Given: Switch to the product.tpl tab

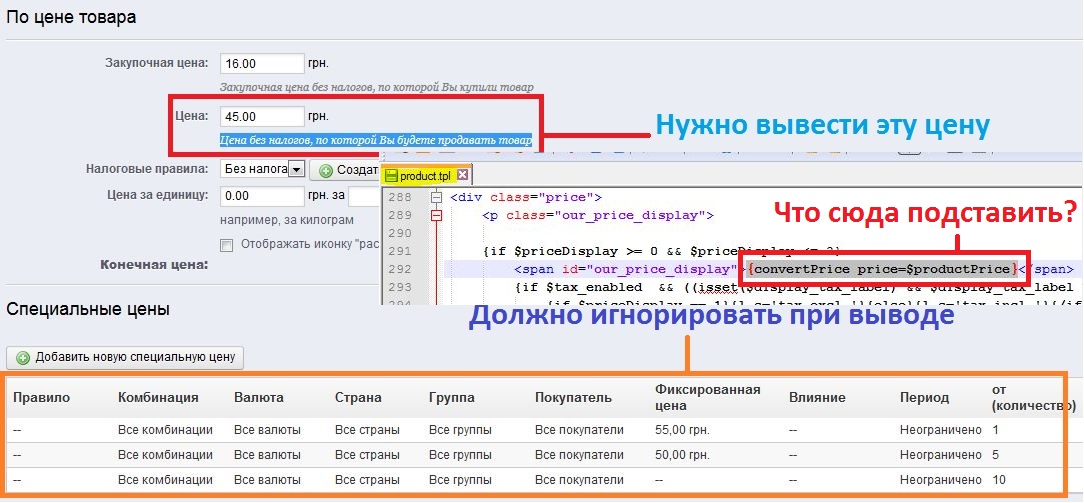Looking at the screenshot, I should point(425,176).
